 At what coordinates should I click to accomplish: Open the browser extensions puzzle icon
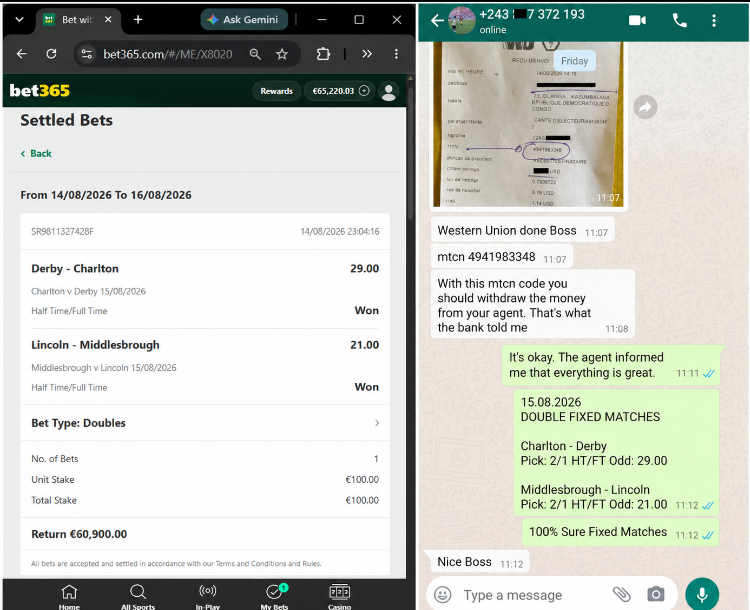click(x=324, y=54)
